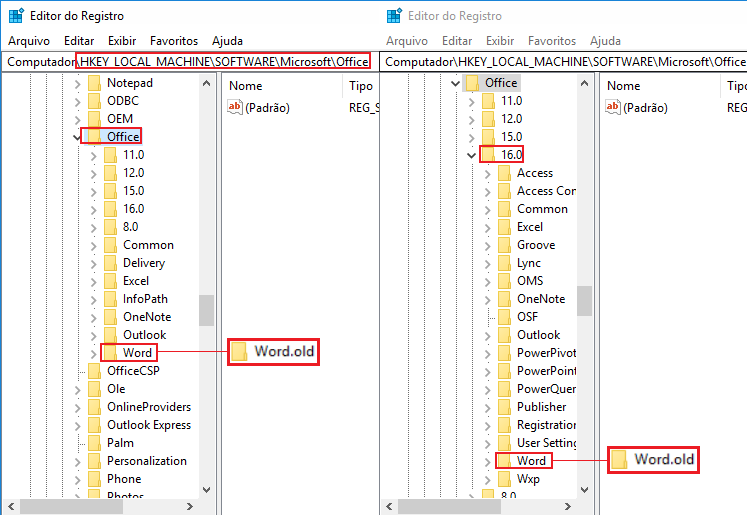Select Delivery folder icon in left tree

coord(110,263)
